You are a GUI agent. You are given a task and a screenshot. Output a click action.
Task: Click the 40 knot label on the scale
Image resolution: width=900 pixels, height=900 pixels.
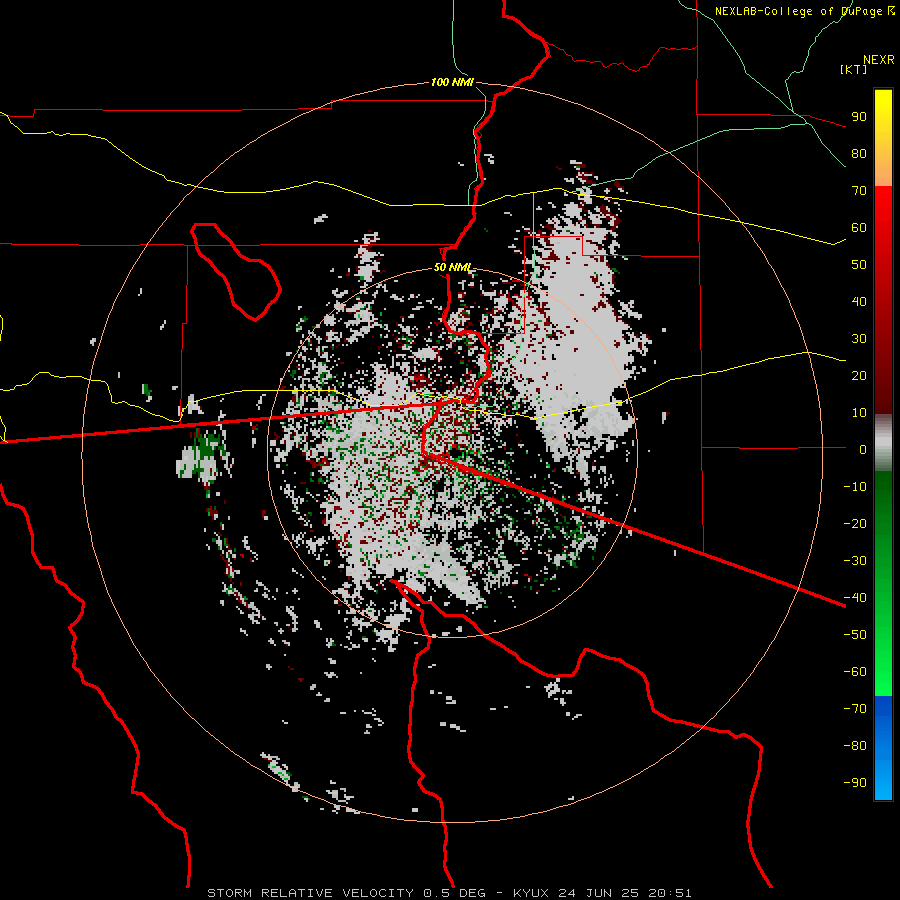pos(859,301)
